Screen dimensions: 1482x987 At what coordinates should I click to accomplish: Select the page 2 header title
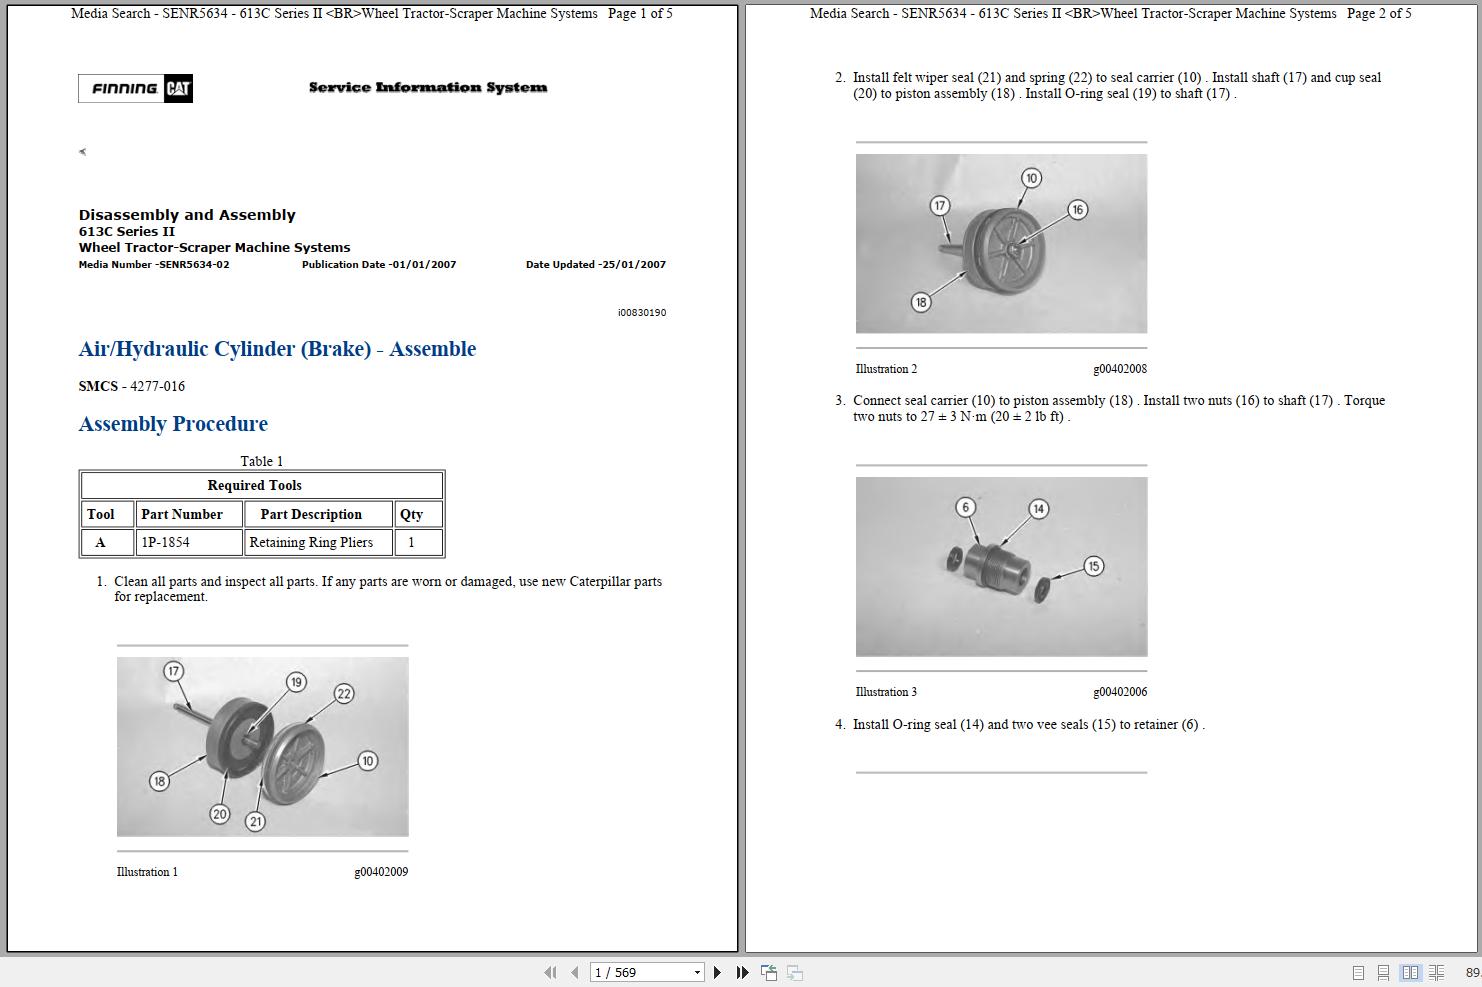point(1110,14)
